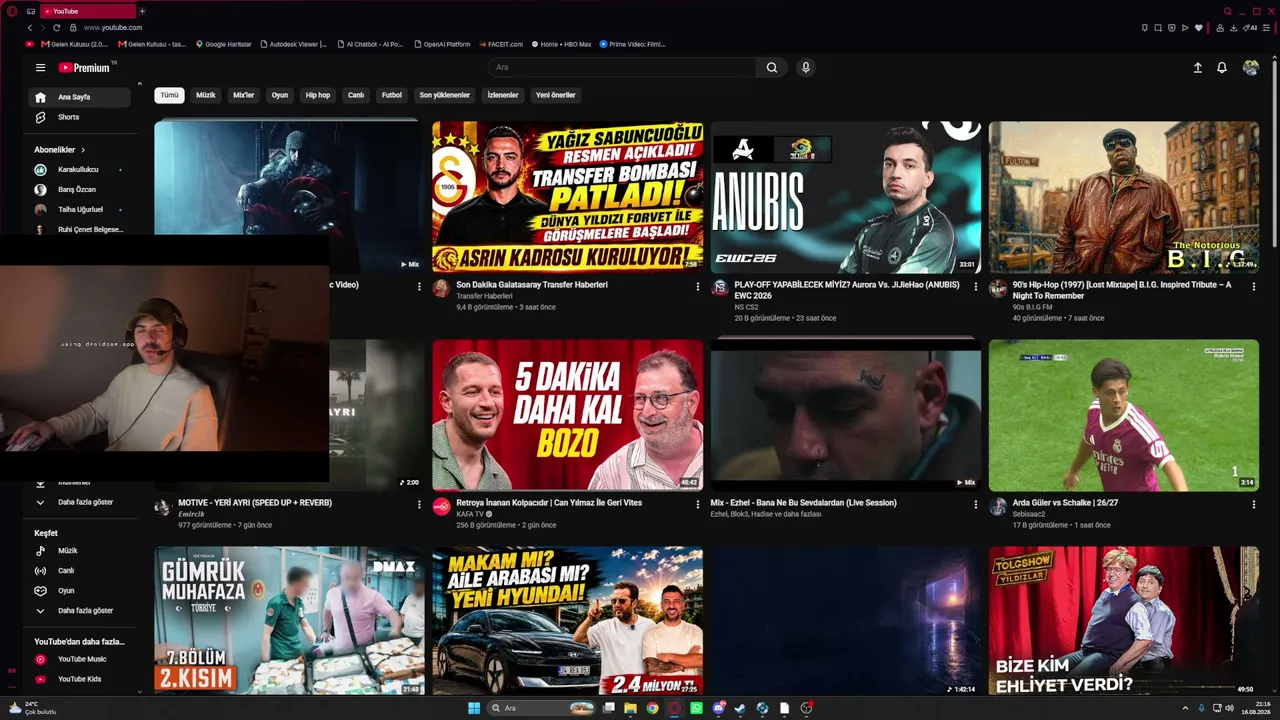Open the upload/create video icon
The width and height of the screenshot is (1280, 720).
1198,68
